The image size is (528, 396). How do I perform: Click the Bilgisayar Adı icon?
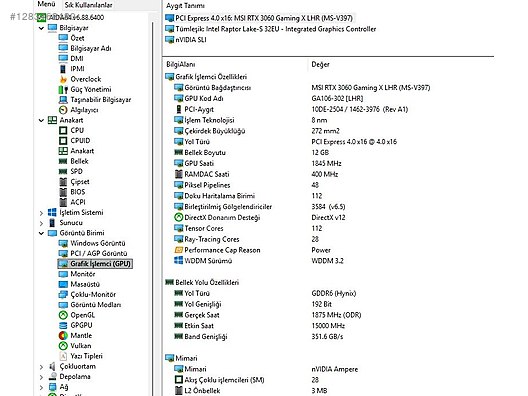pyautogui.click(x=63, y=48)
